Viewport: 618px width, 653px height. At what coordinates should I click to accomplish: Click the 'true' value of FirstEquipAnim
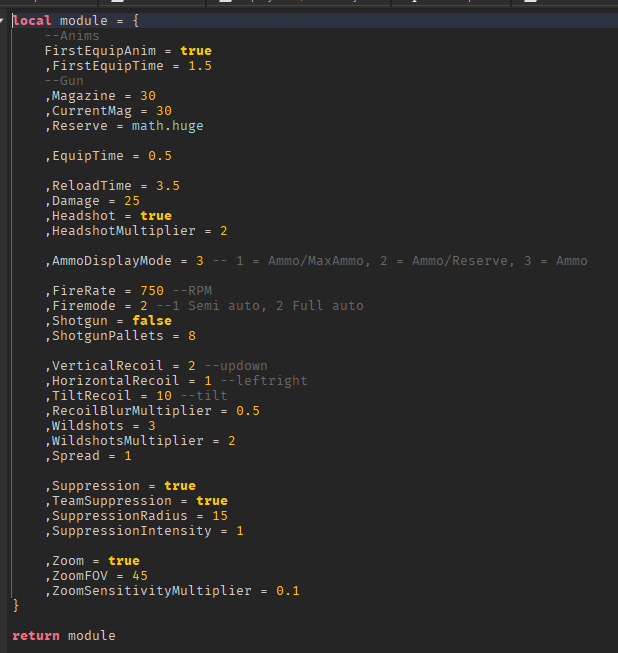point(196,51)
